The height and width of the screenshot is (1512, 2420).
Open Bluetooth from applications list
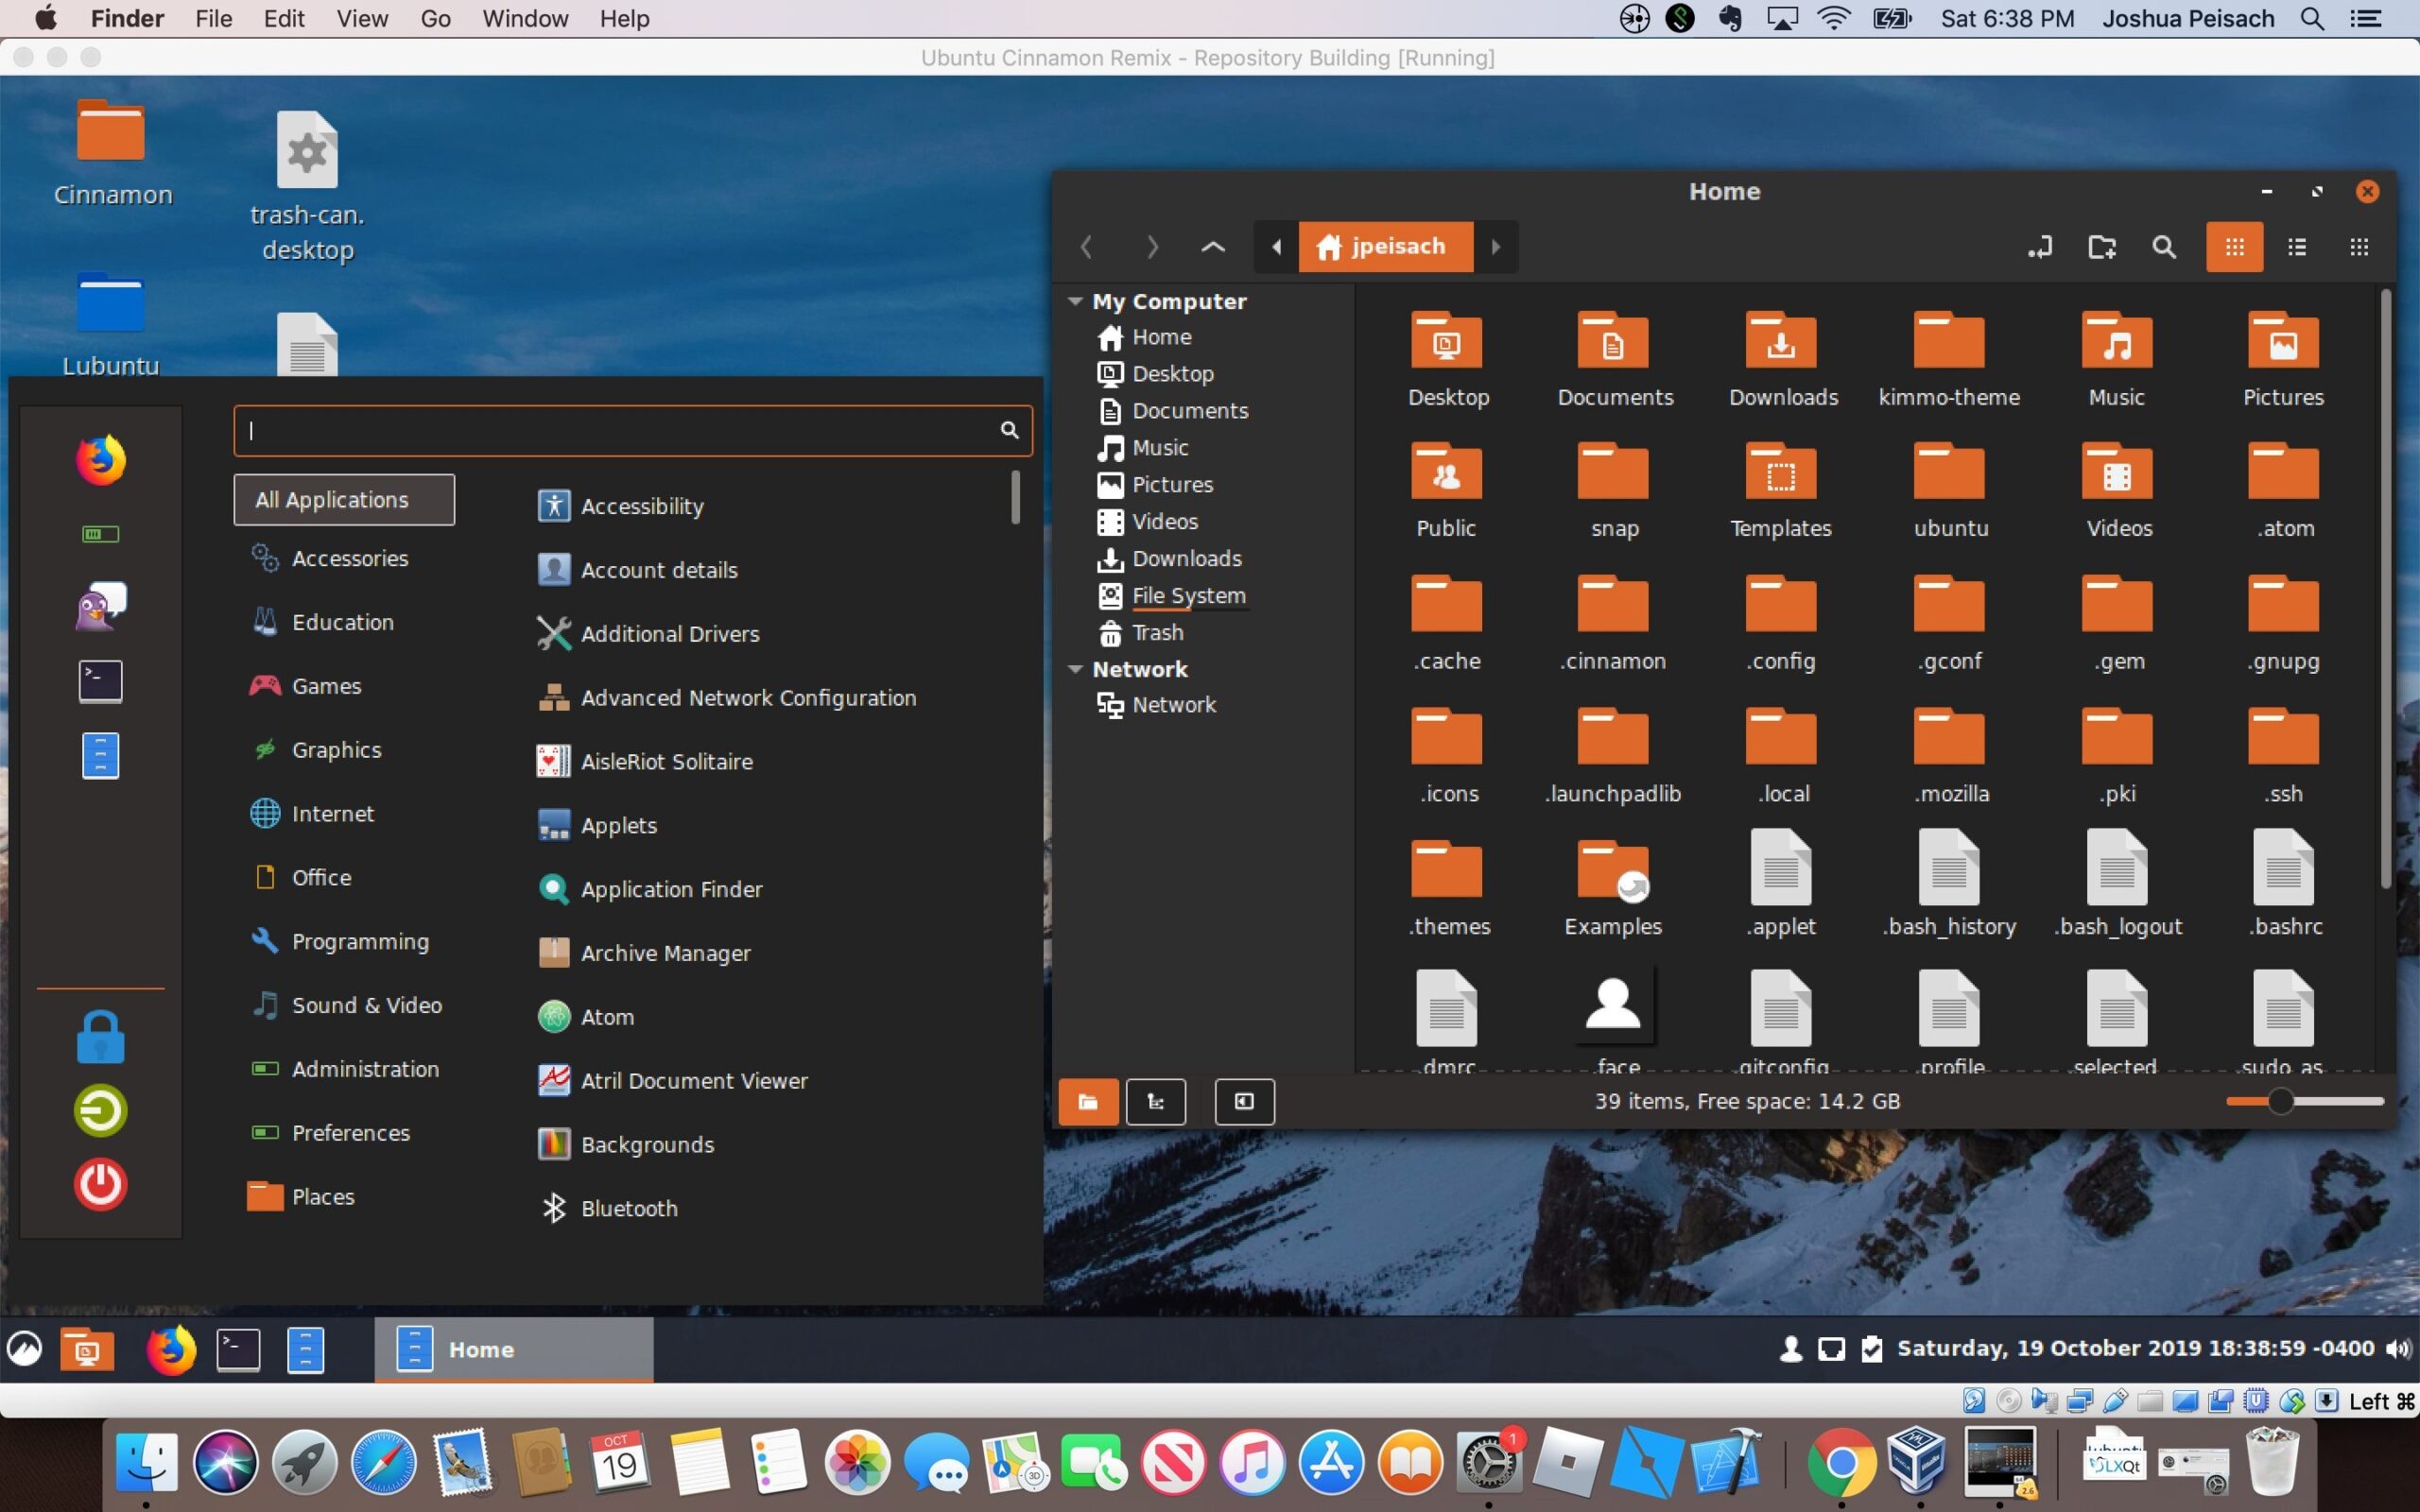tap(607, 1208)
